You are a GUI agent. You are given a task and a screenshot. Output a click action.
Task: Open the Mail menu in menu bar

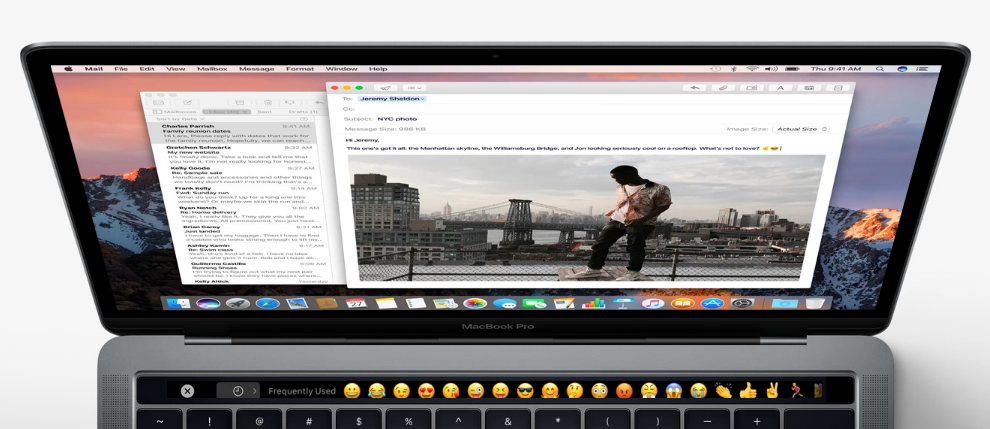[x=94, y=69]
